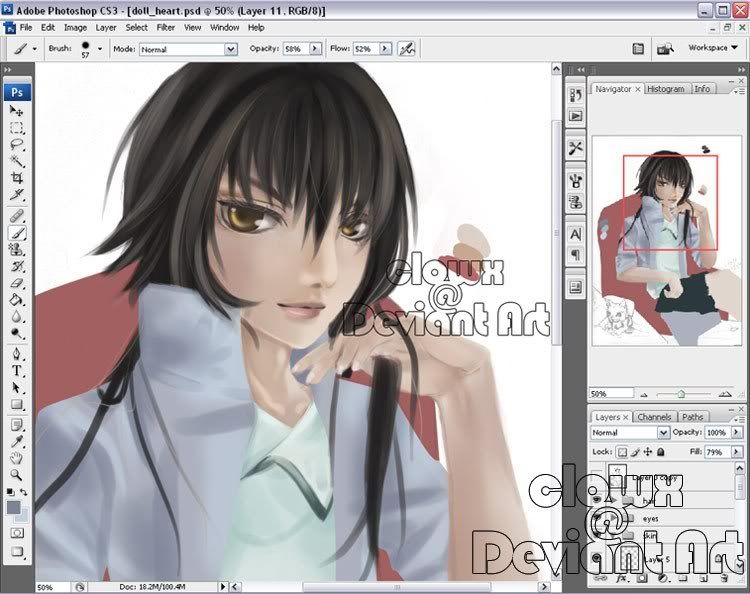Image resolution: width=750 pixels, height=594 pixels.
Task: Switch to the Paths tab
Action: click(x=692, y=417)
